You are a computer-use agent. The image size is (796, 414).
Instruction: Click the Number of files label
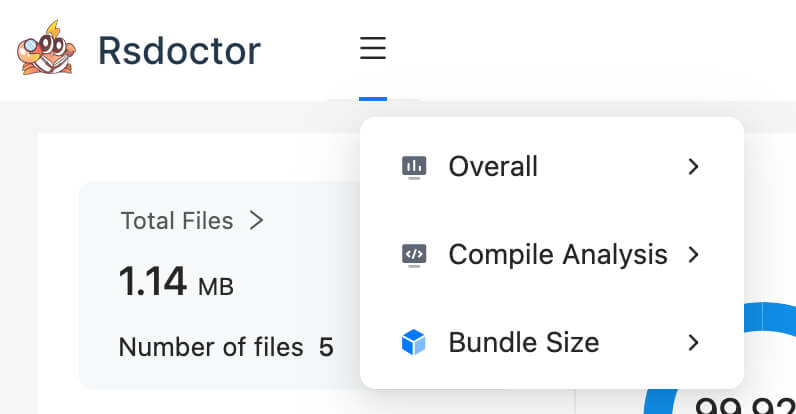tap(211, 348)
